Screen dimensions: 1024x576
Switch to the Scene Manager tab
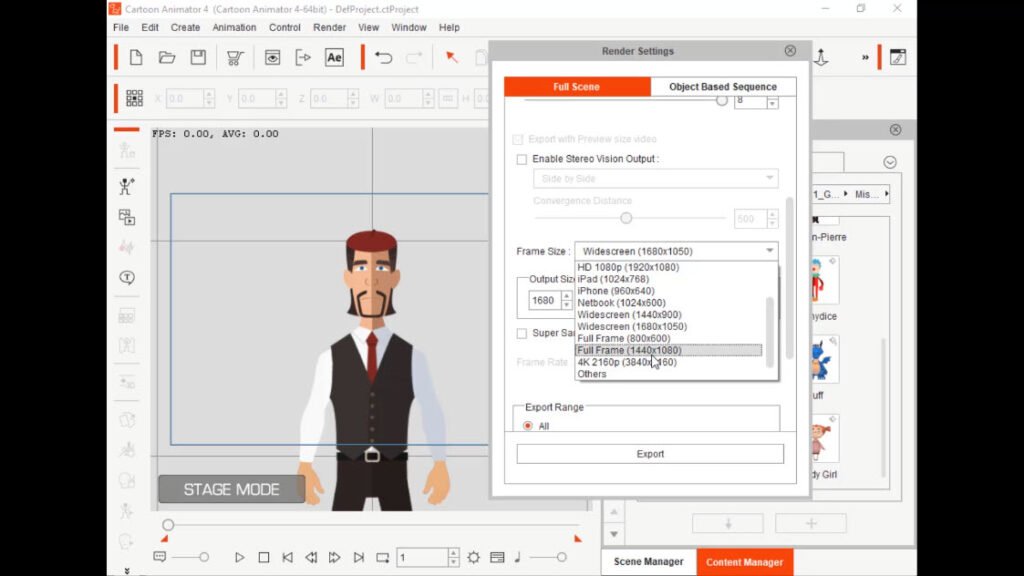coord(648,562)
